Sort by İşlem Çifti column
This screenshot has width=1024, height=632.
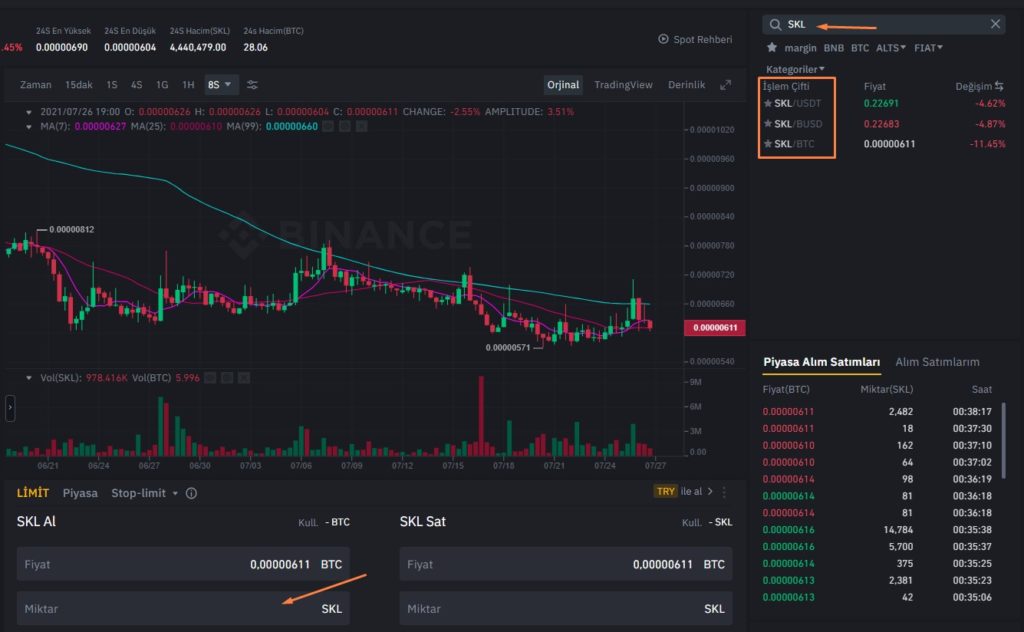pos(786,86)
